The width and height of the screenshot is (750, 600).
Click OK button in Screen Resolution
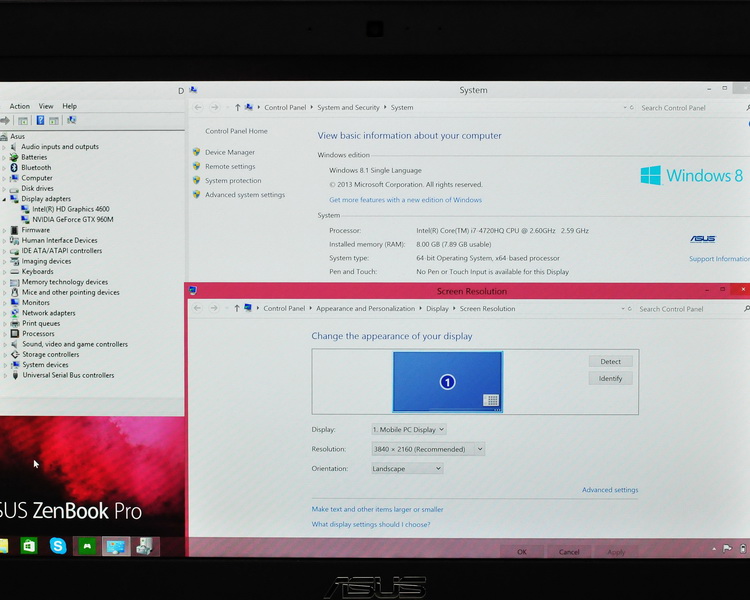point(522,552)
